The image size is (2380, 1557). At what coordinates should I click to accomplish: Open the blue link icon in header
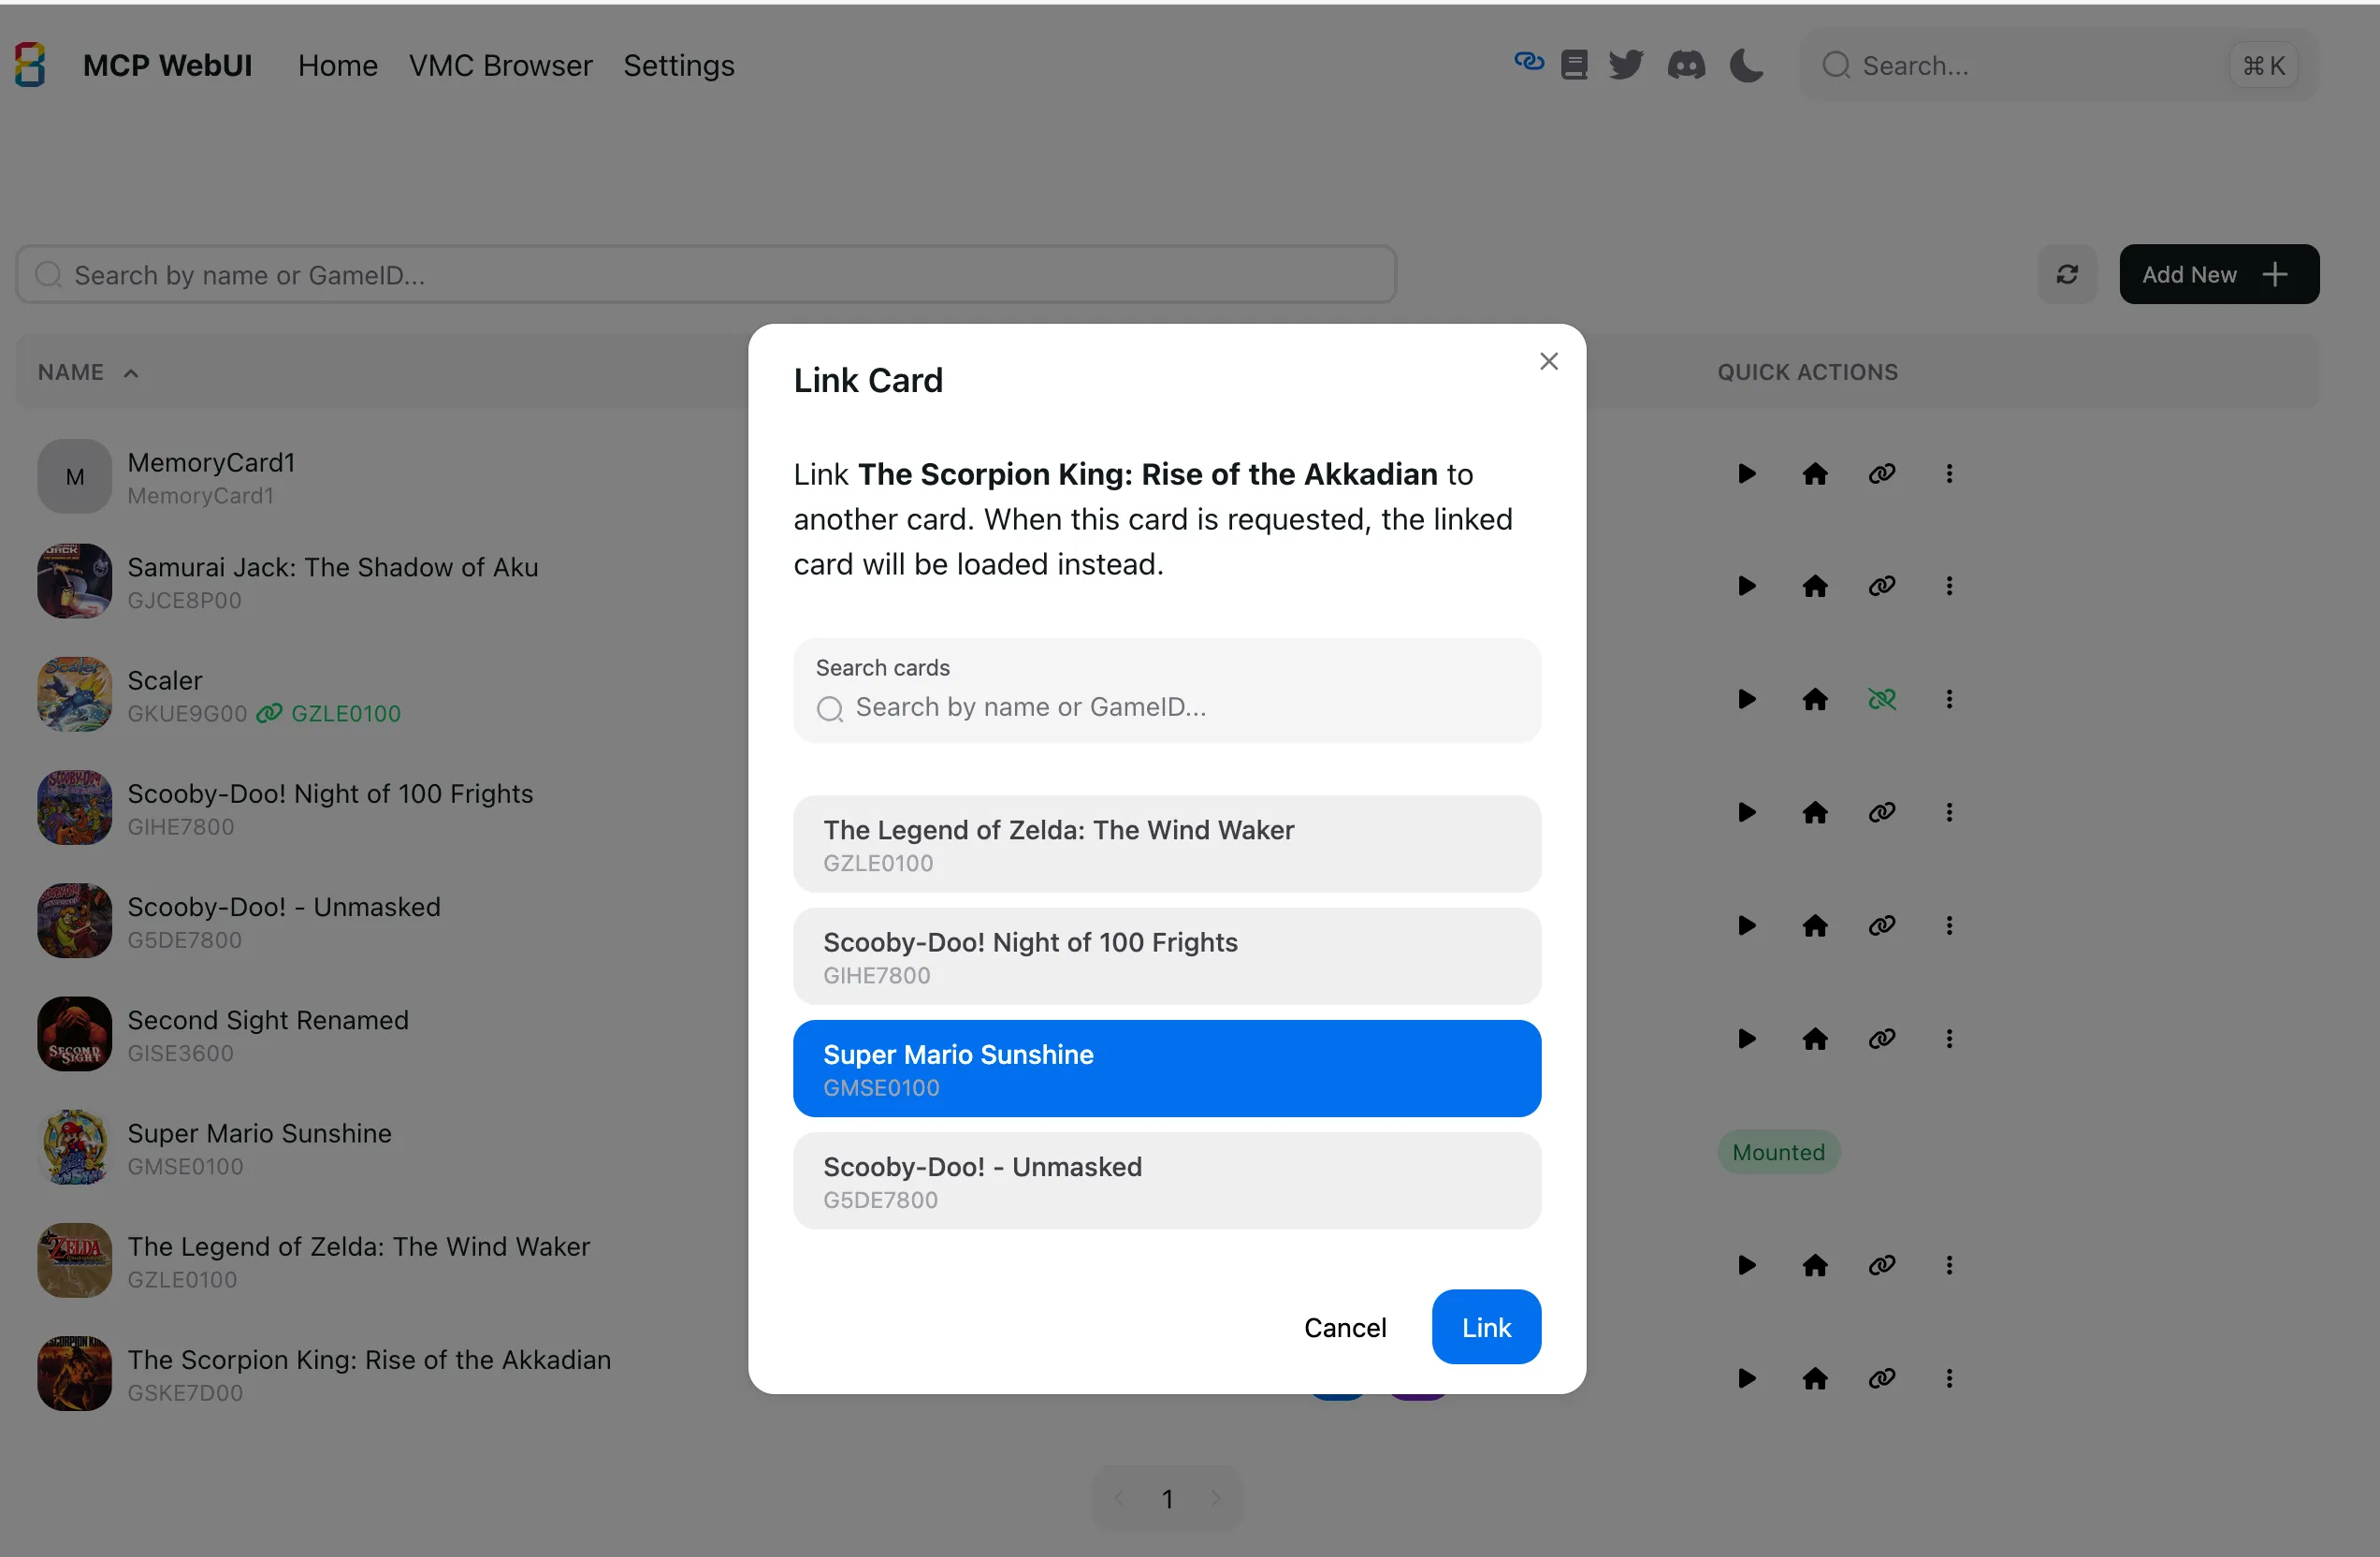(x=1528, y=63)
